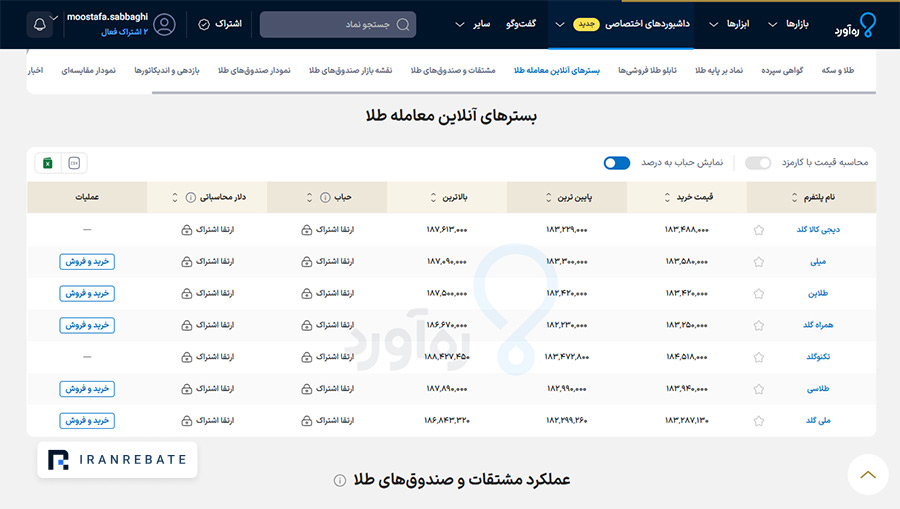Star the همراه گلد platform row
The height and width of the screenshot is (509, 900).
click(758, 325)
